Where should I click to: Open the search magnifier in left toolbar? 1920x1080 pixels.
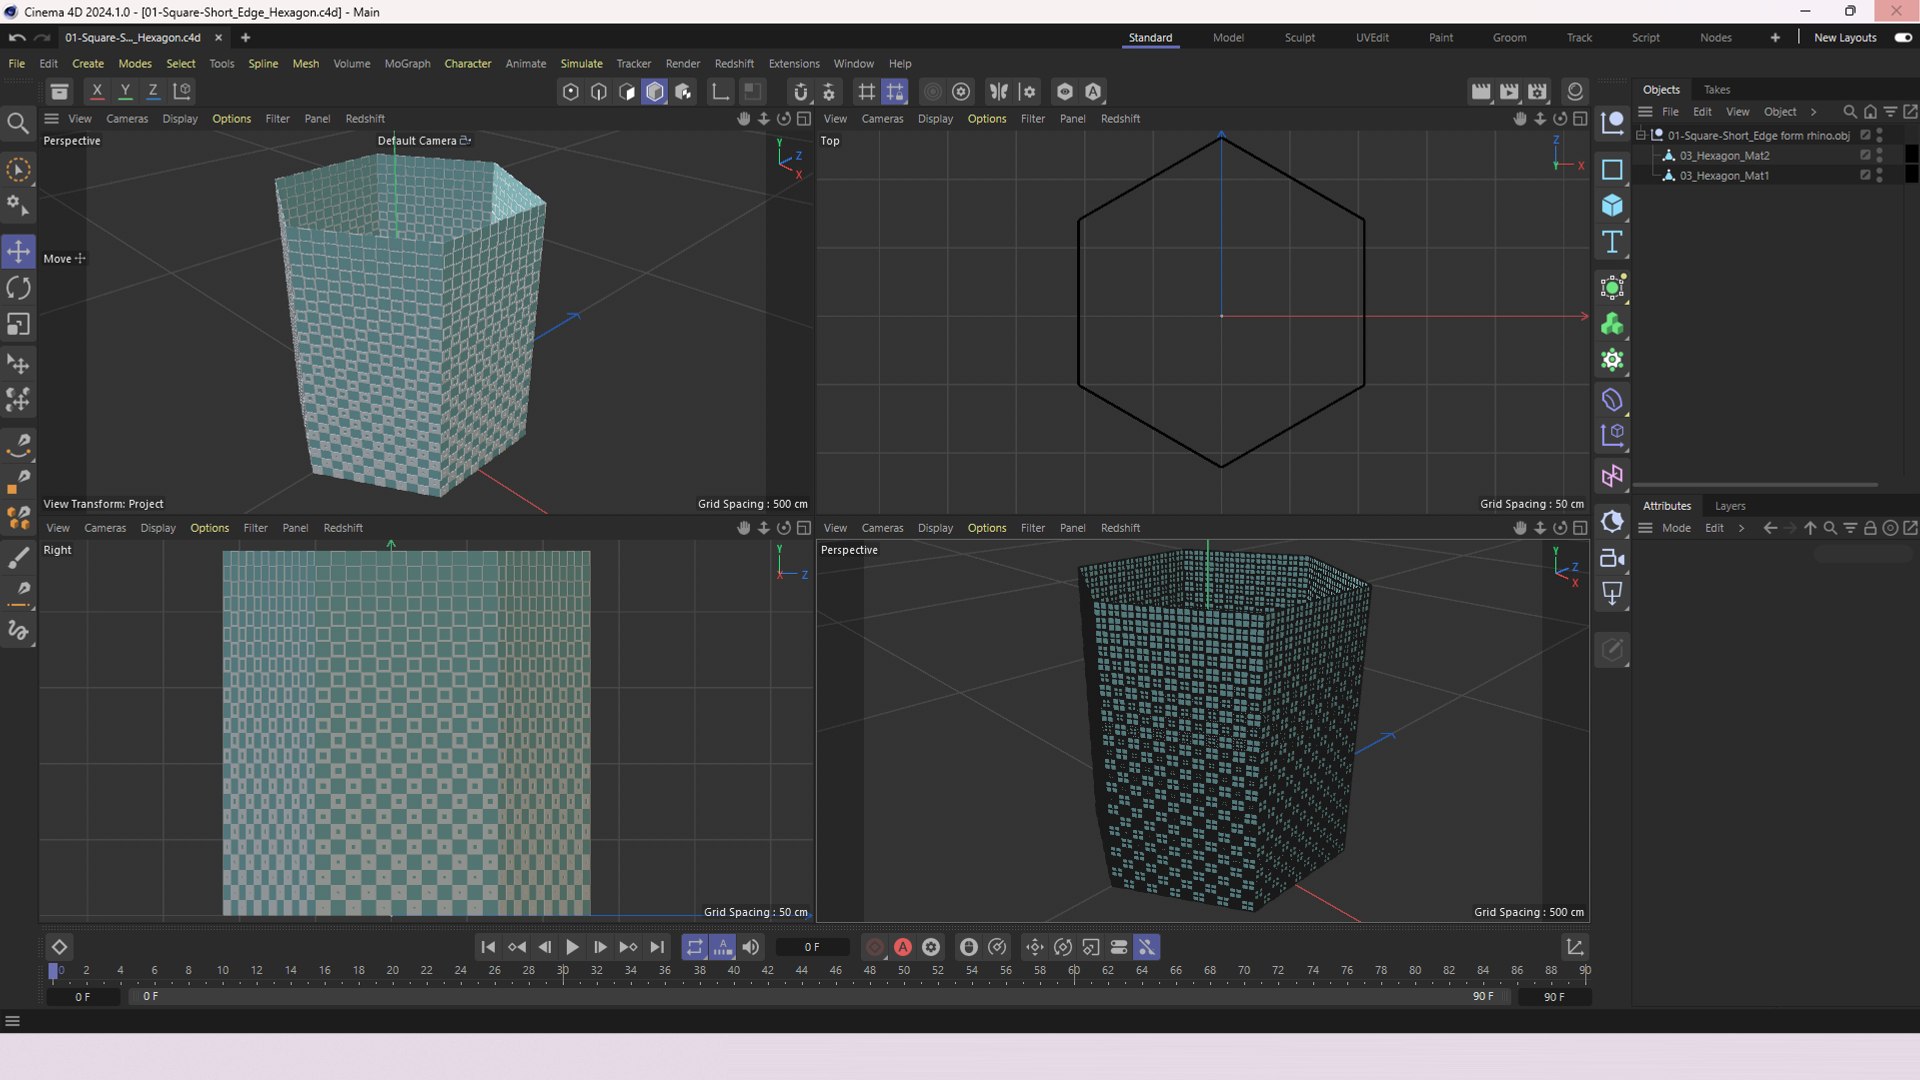click(18, 123)
